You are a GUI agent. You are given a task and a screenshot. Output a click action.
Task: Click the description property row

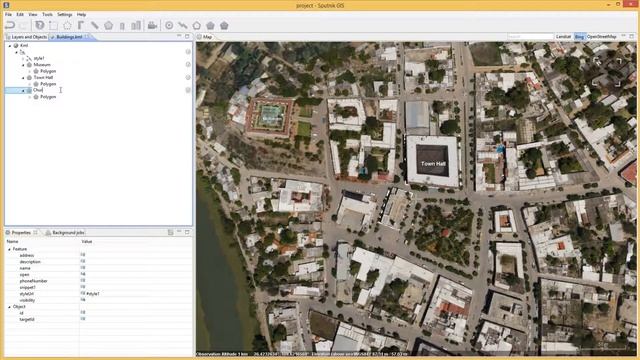click(x=98, y=262)
